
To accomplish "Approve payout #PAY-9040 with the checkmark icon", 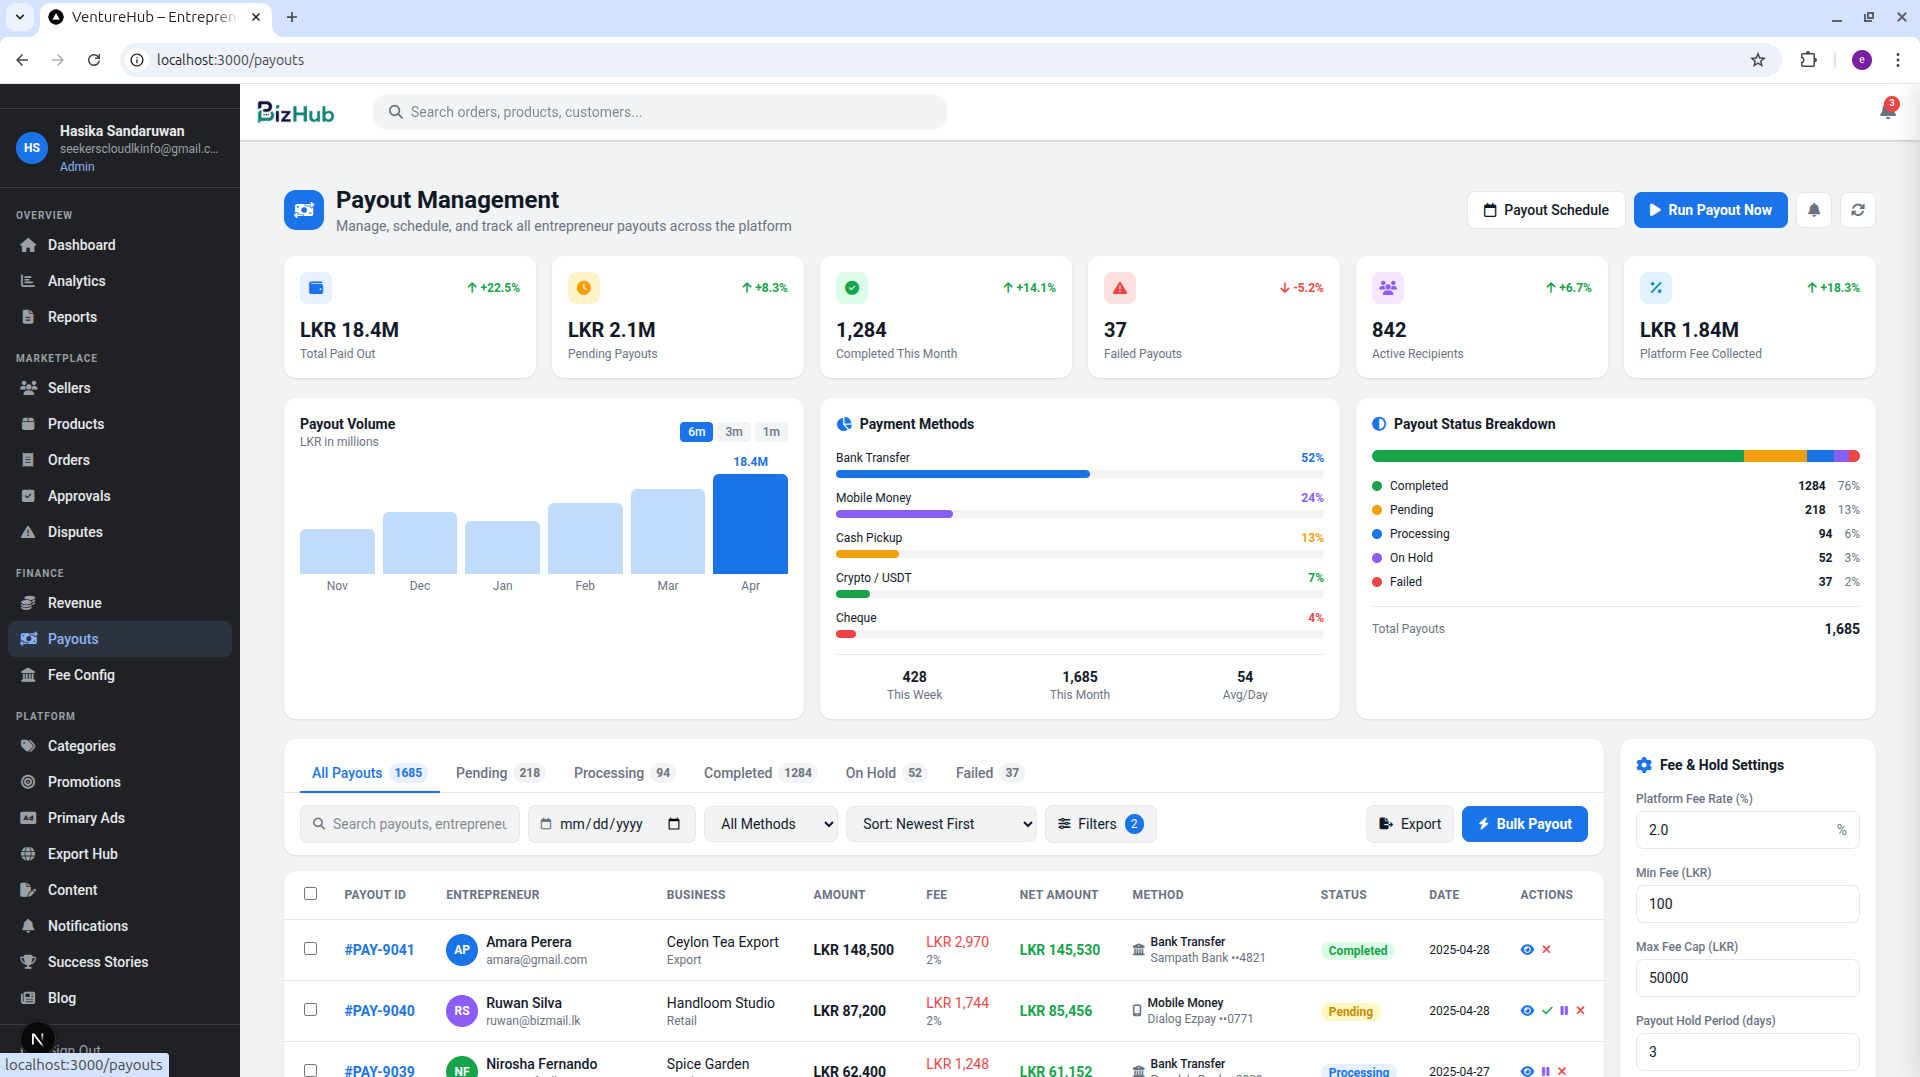I will [1547, 1011].
